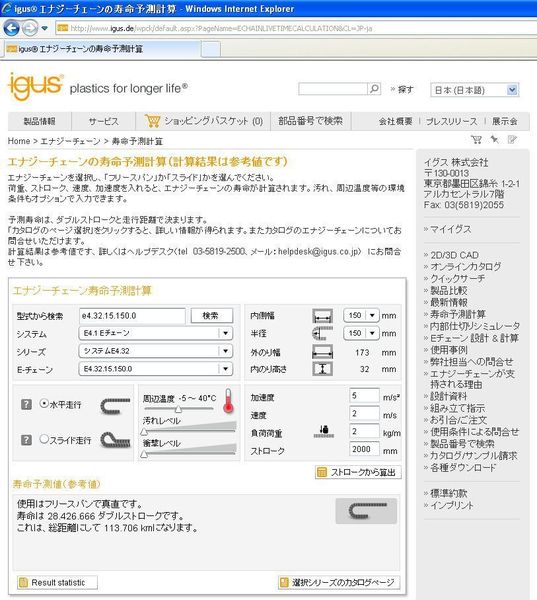Open the インプリント sidebar link
This screenshot has width=537, height=600.
click(452, 505)
